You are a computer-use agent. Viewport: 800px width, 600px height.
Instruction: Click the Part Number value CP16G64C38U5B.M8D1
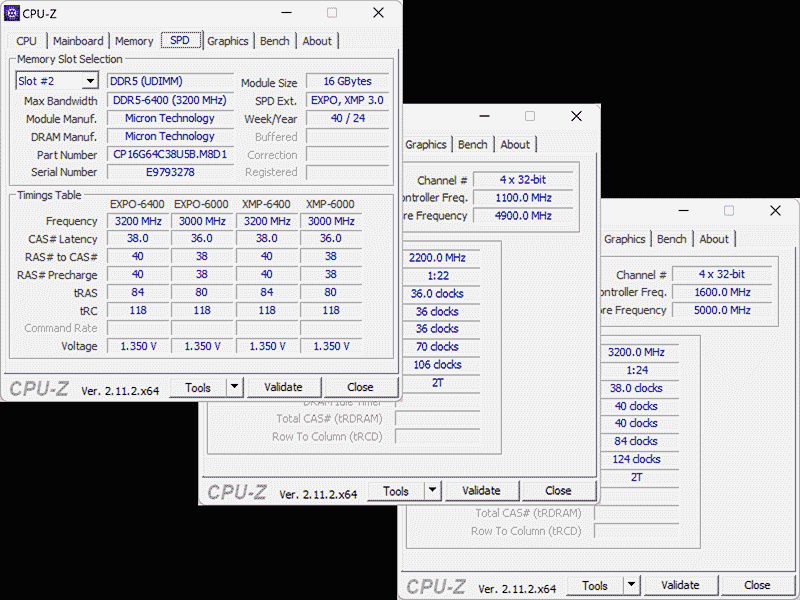coord(170,155)
